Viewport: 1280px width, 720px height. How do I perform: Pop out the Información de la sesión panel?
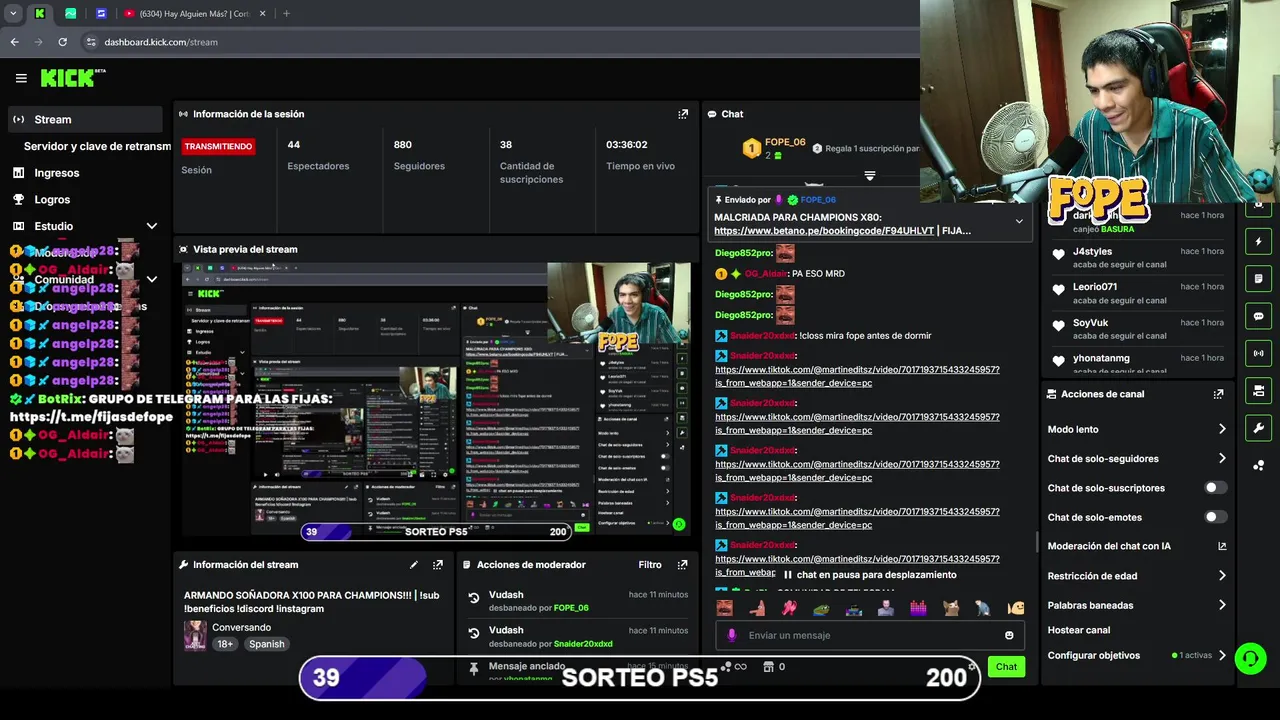tap(683, 114)
